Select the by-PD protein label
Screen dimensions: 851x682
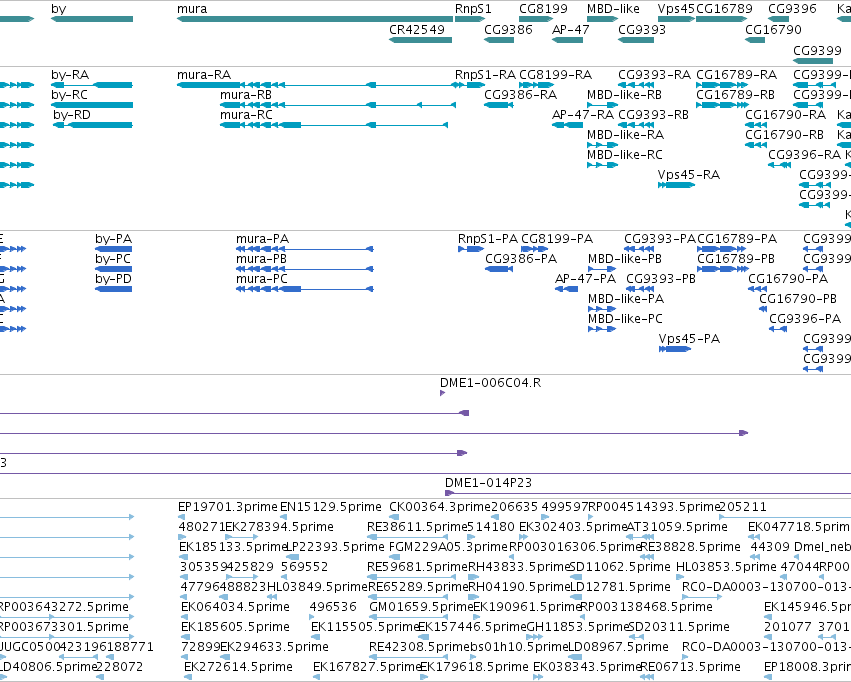click(113, 279)
